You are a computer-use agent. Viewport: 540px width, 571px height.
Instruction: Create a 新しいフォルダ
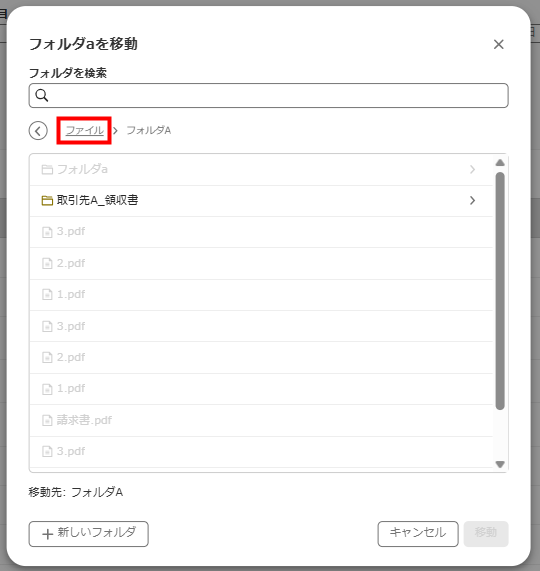point(88,534)
